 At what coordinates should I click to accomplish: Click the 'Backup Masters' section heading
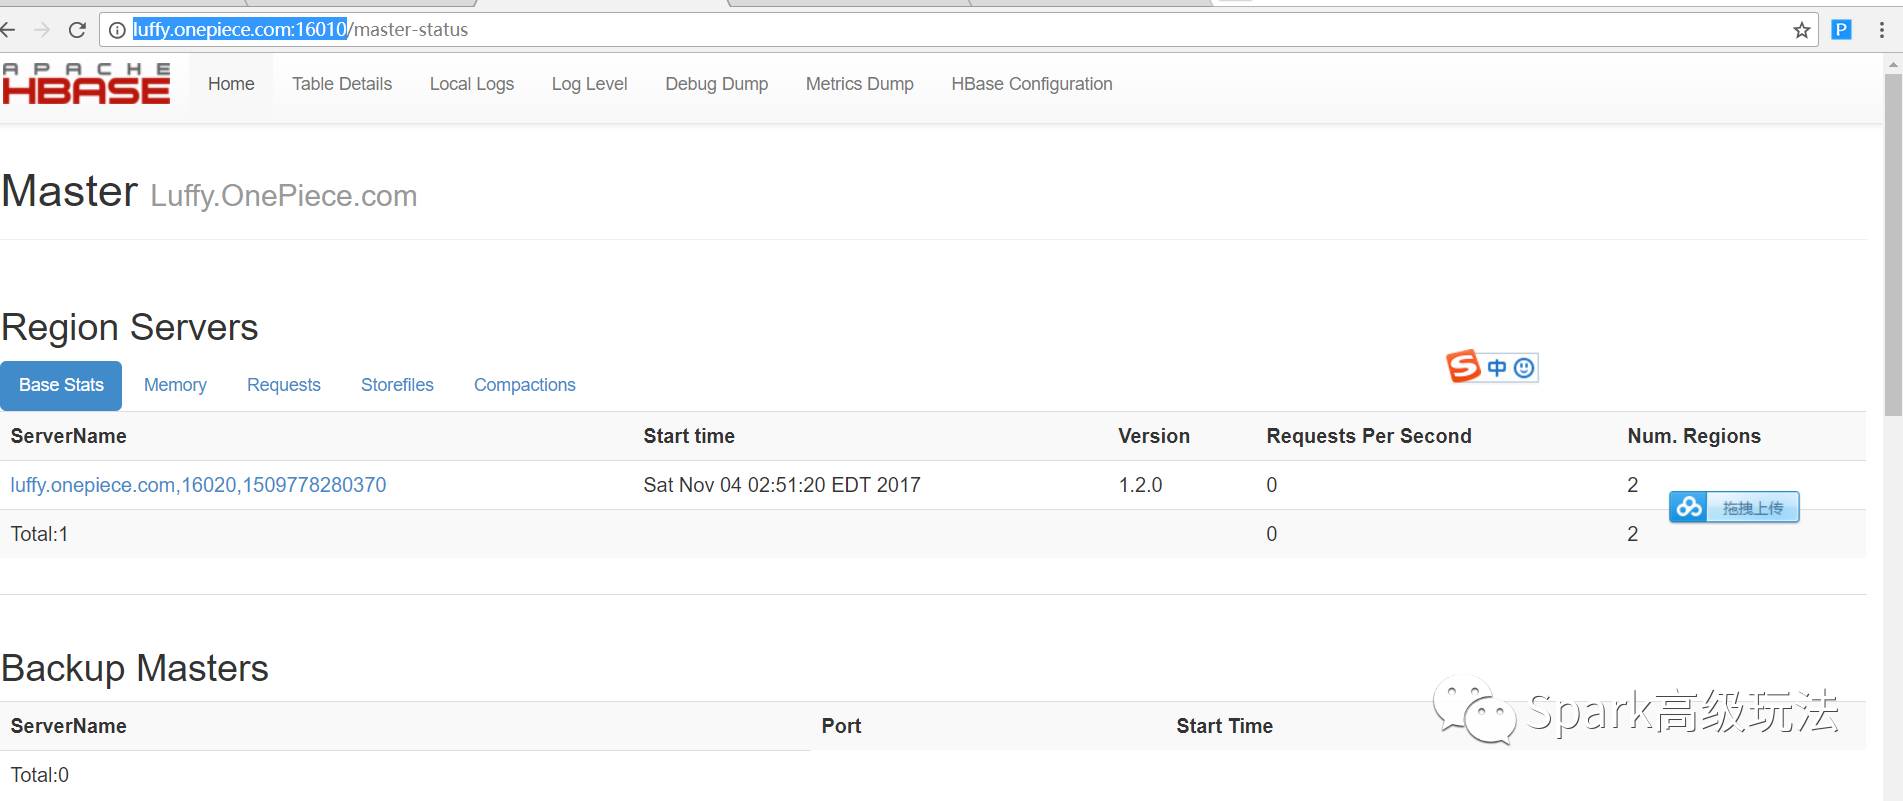[x=135, y=668]
